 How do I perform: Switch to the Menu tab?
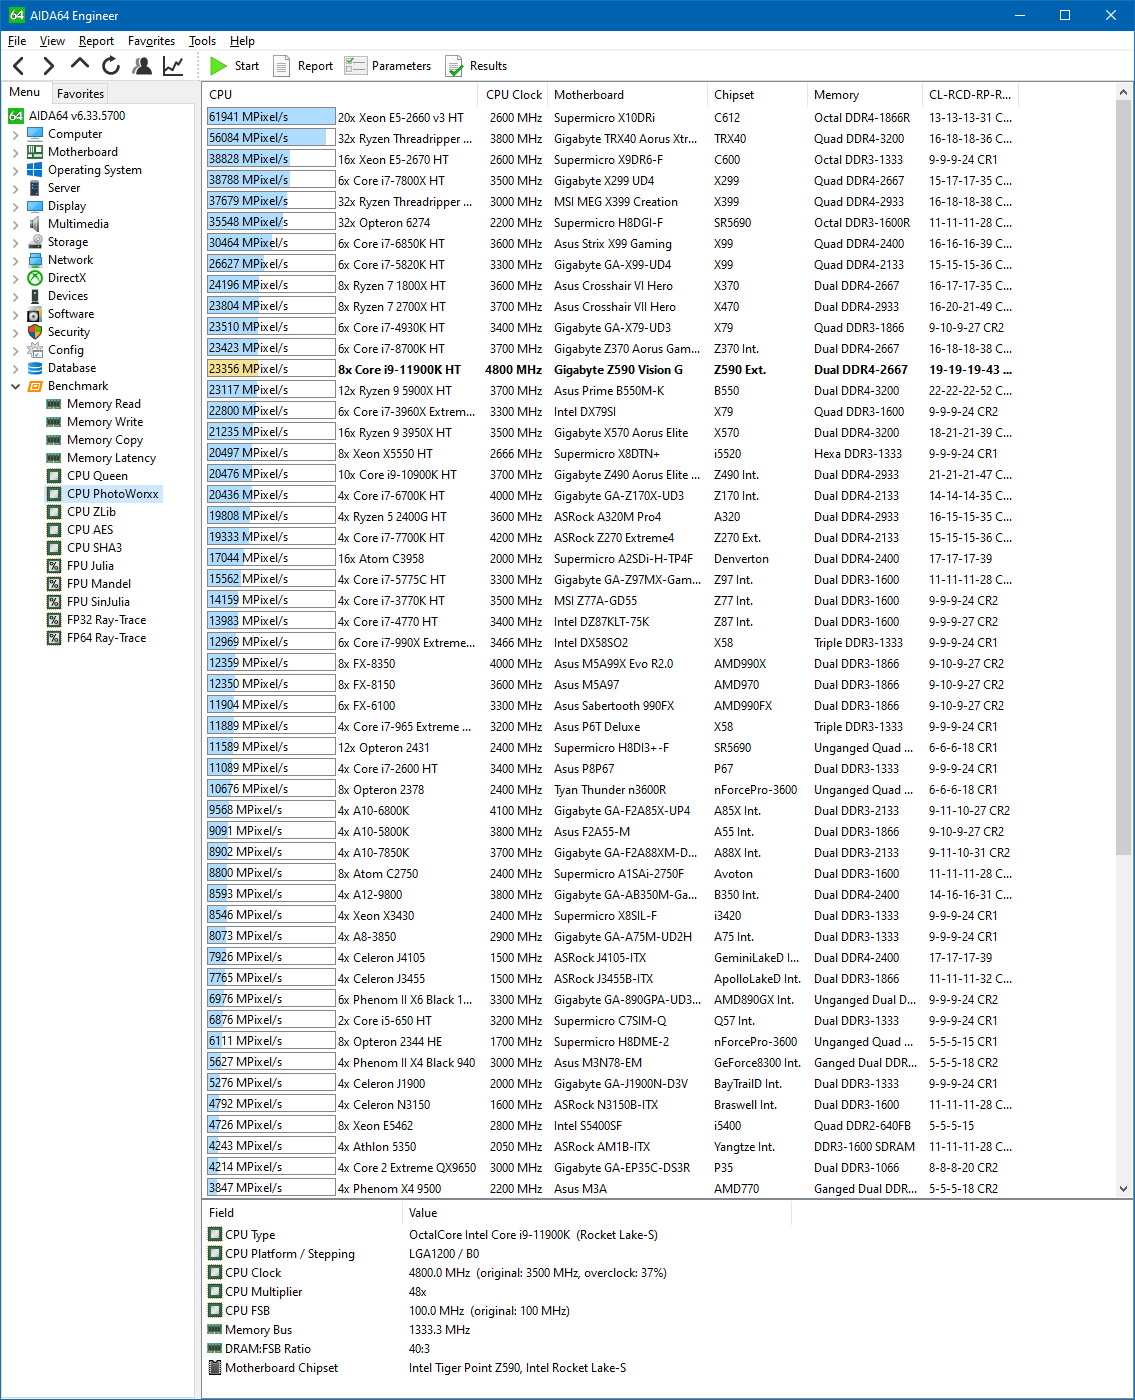click(x=25, y=92)
